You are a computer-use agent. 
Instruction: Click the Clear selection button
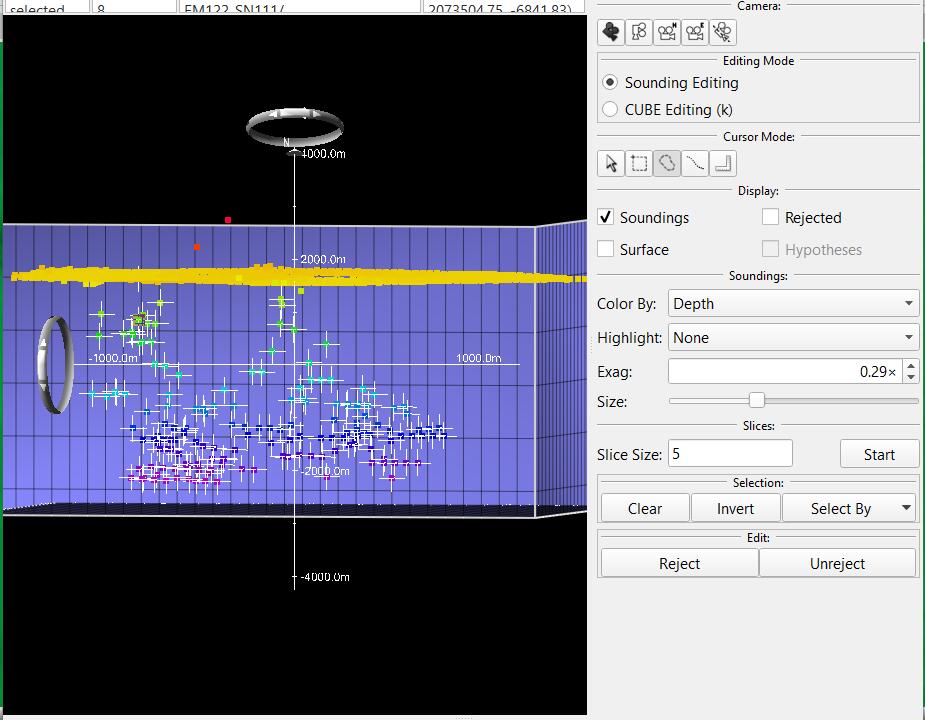(x=645, y=508)
